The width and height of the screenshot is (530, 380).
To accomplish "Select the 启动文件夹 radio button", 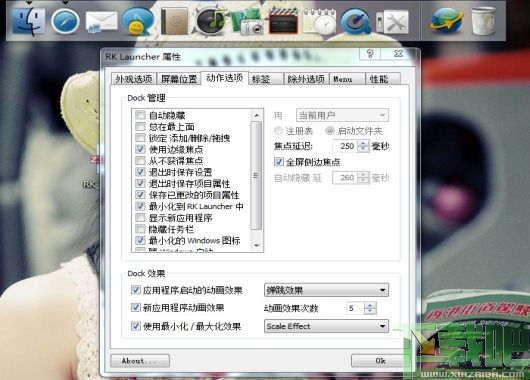I will pos(330,130).
